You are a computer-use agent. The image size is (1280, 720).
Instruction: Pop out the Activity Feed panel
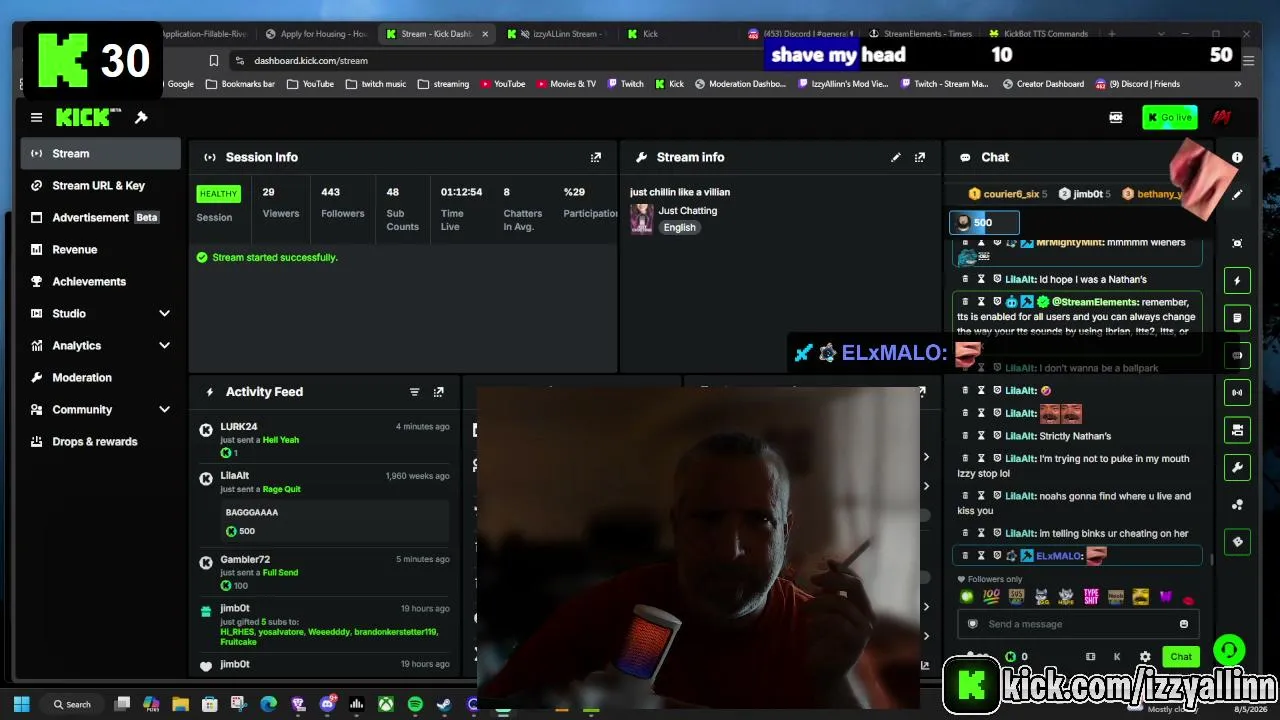tap(438, 392)
